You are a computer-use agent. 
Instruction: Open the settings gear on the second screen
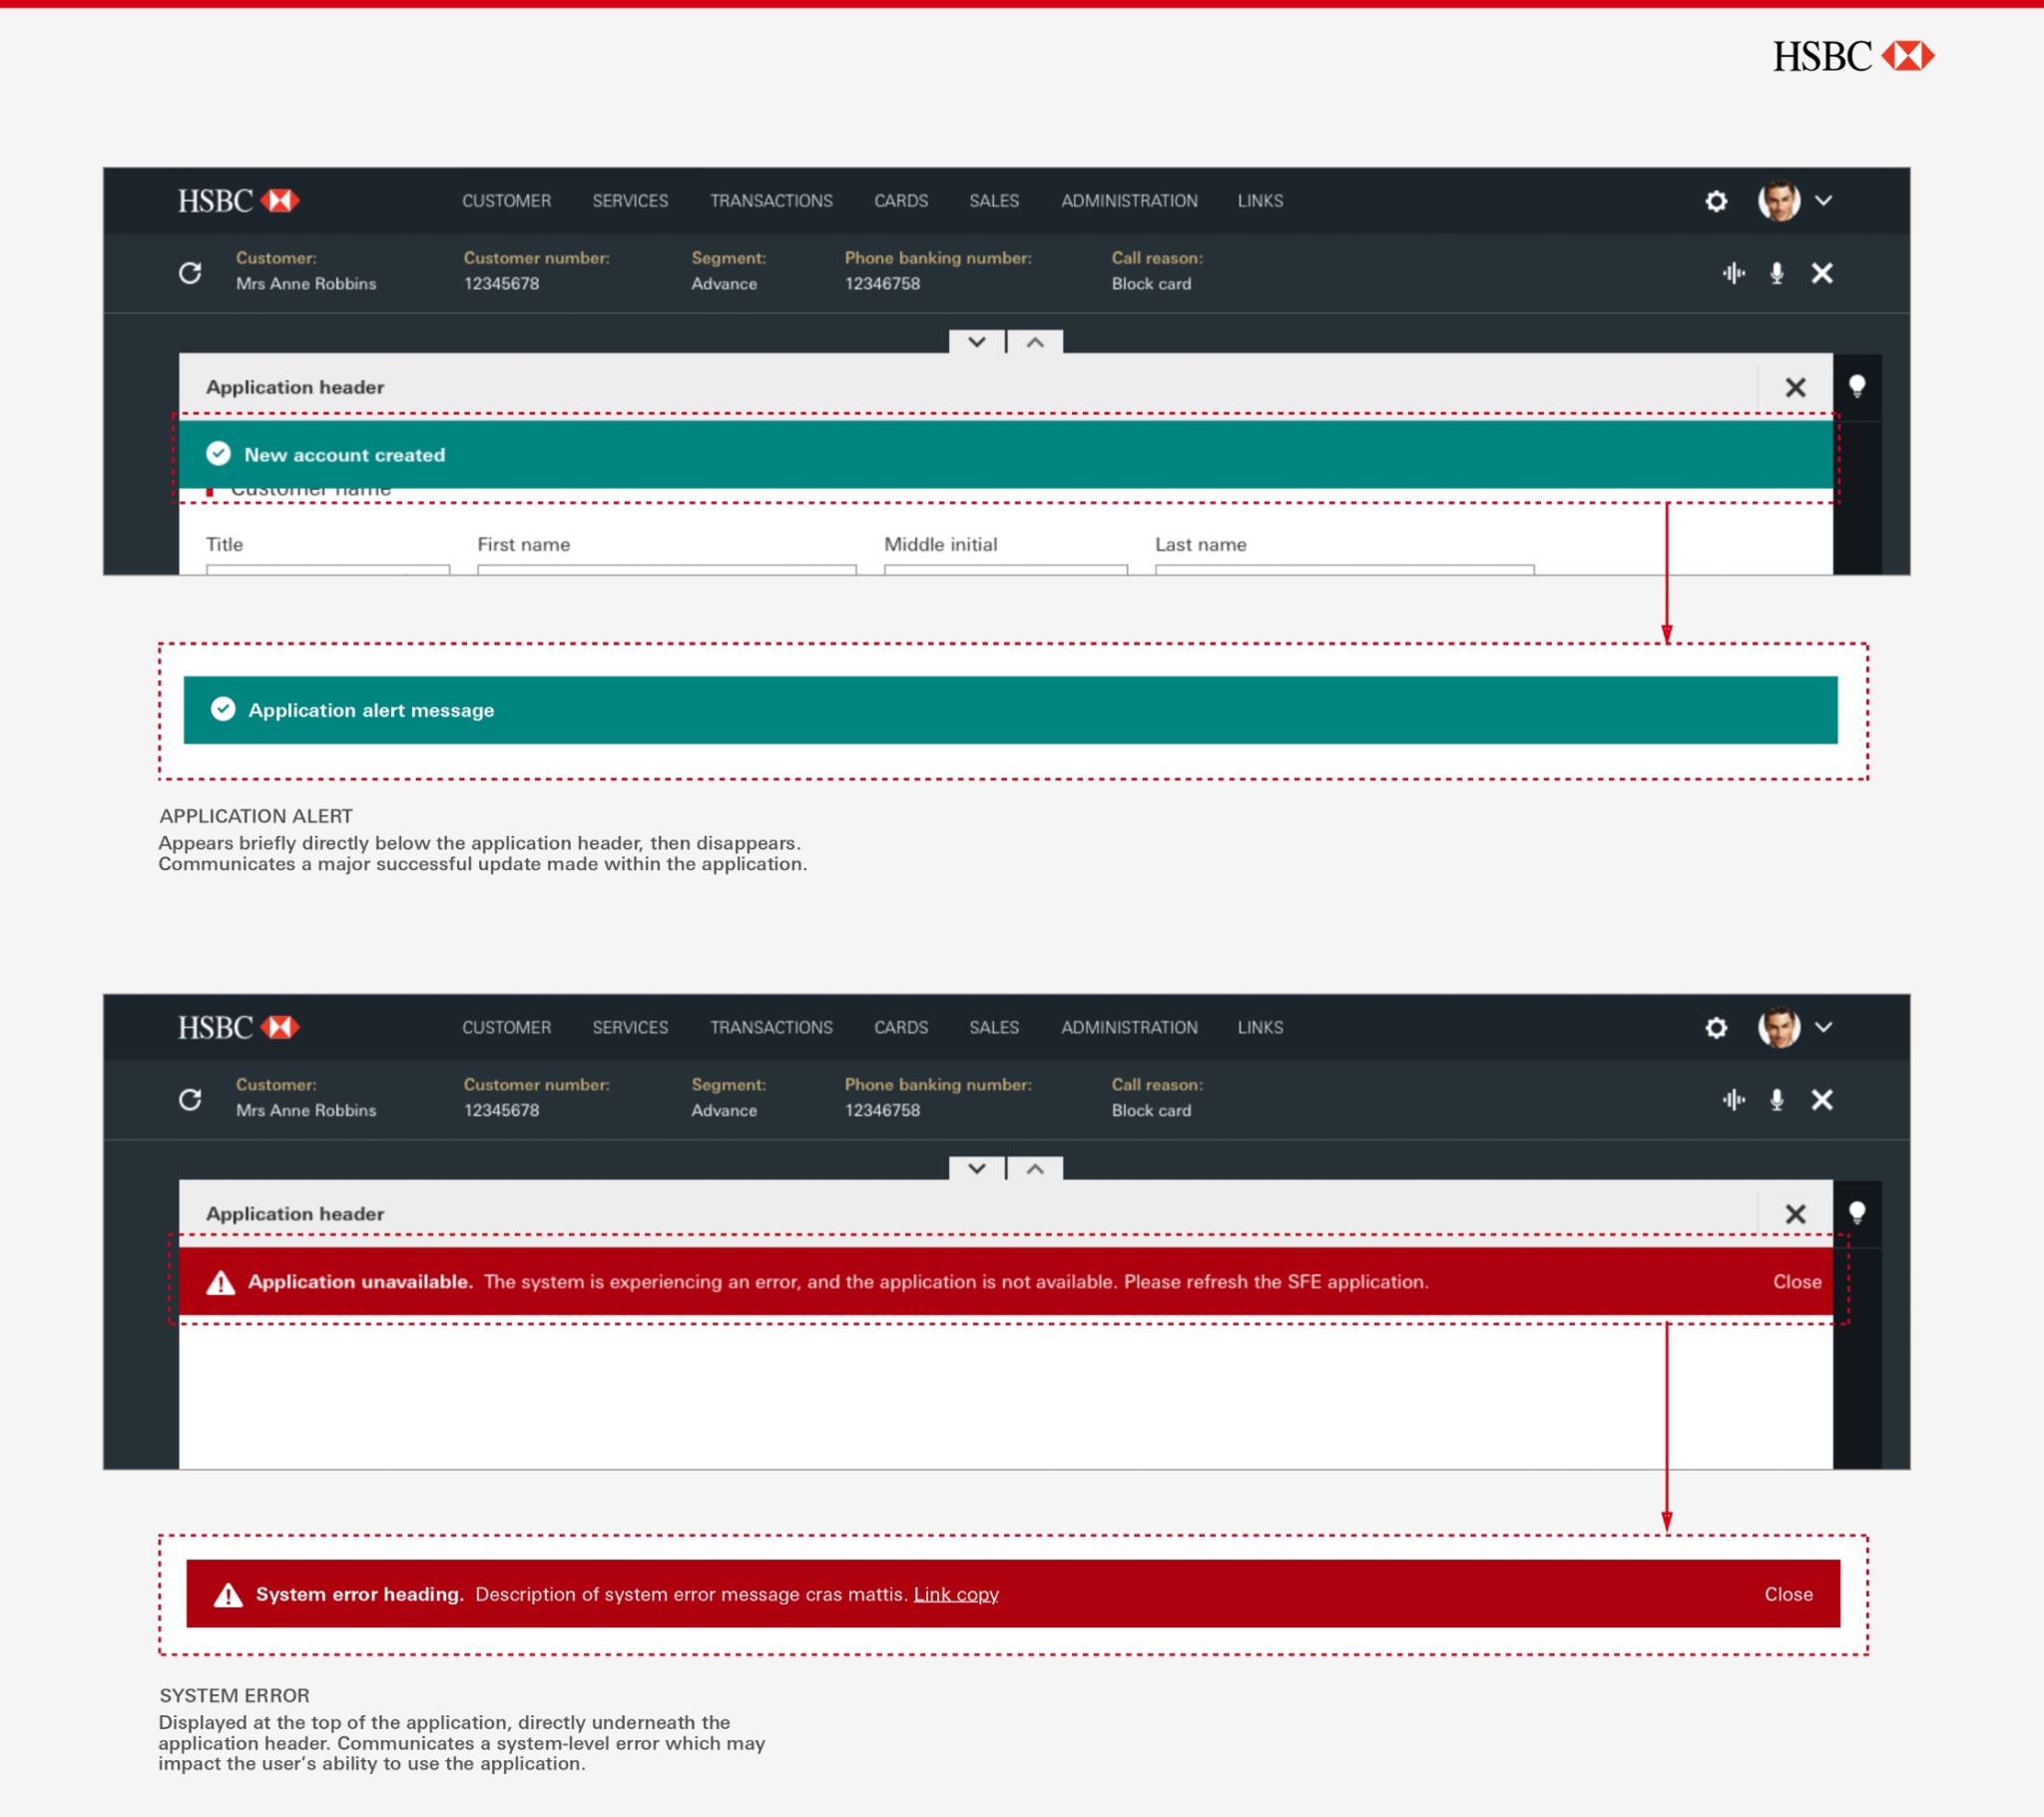point(1716,1027)
